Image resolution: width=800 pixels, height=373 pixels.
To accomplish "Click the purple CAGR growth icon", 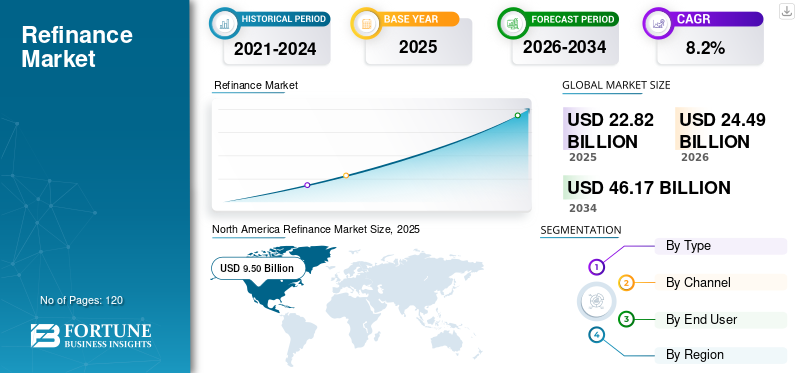I will (658, 23).
